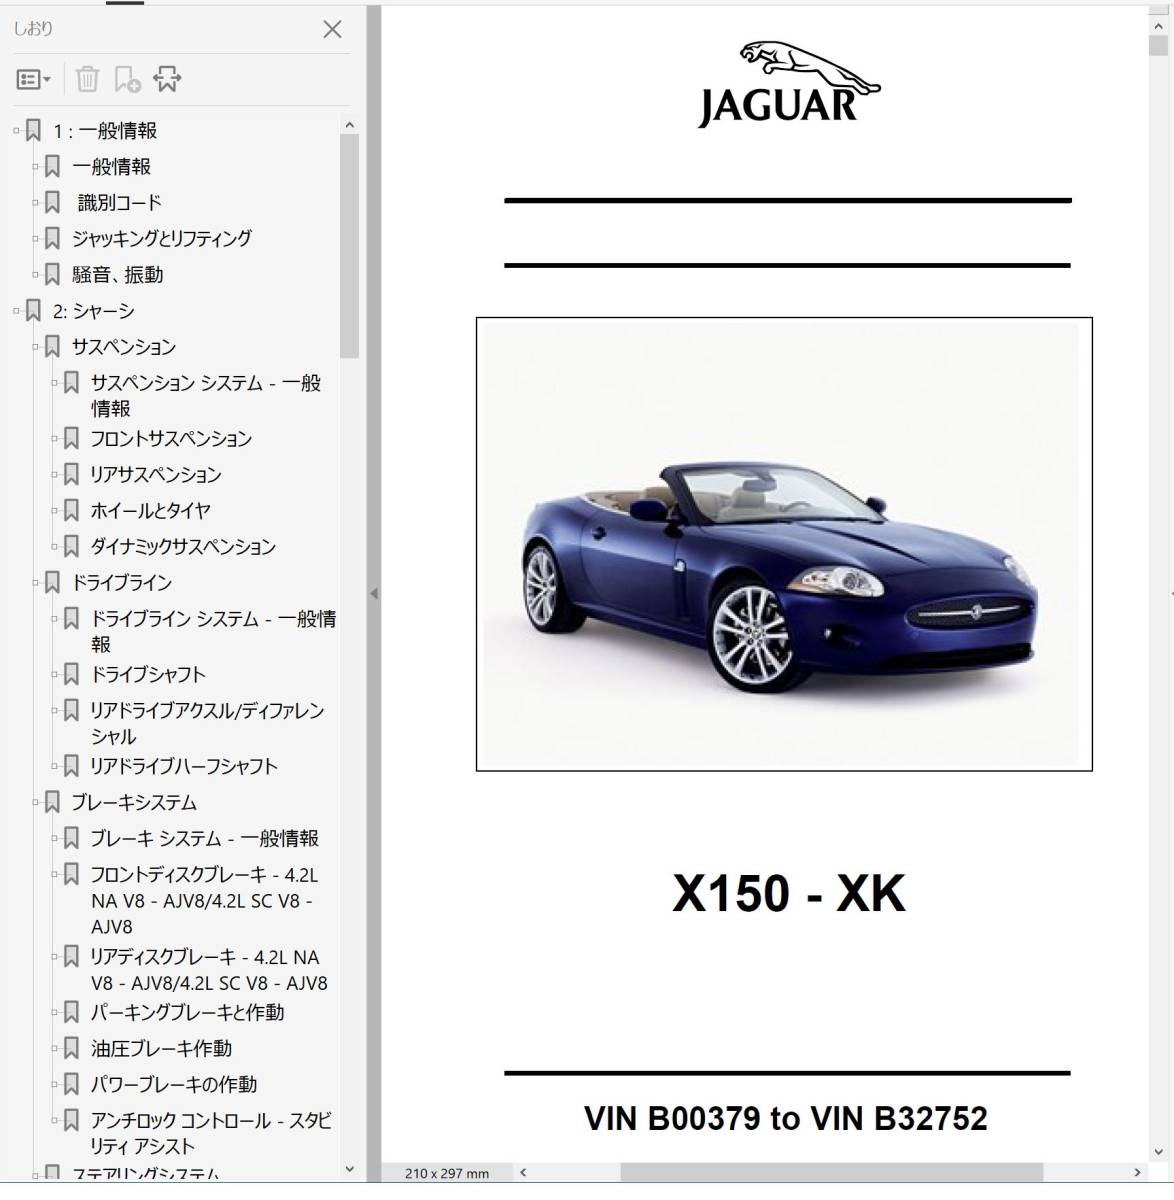The height and width of the screenshot is (1200, 1174).
Task: Click the add new bookmark icon
Action: [x=127, y=79]
